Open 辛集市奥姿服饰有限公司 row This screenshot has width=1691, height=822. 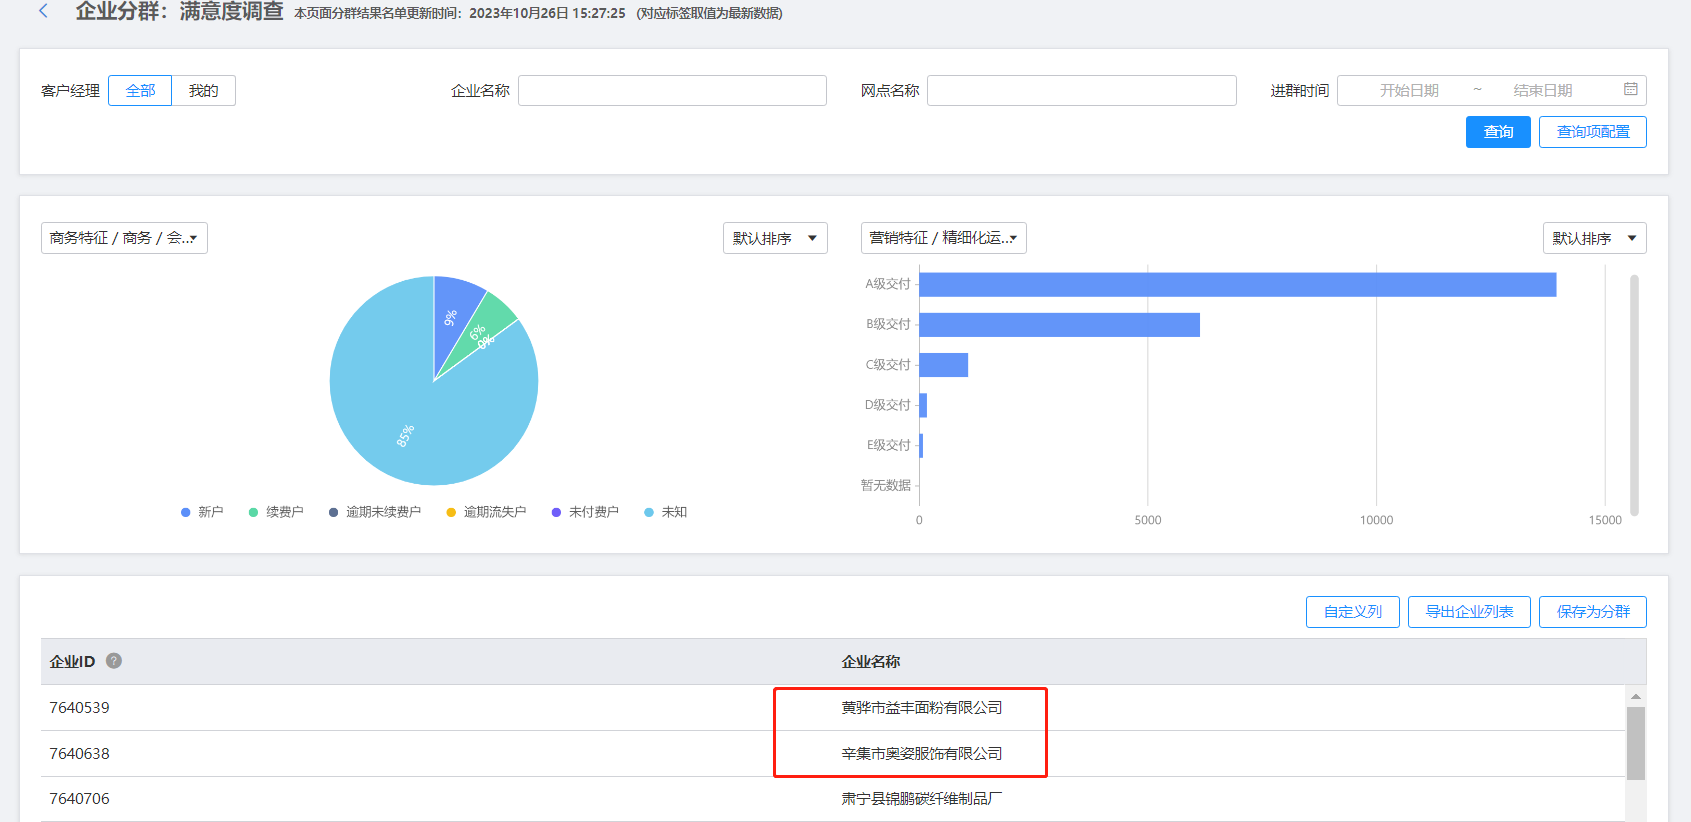(x=921, y=753)
